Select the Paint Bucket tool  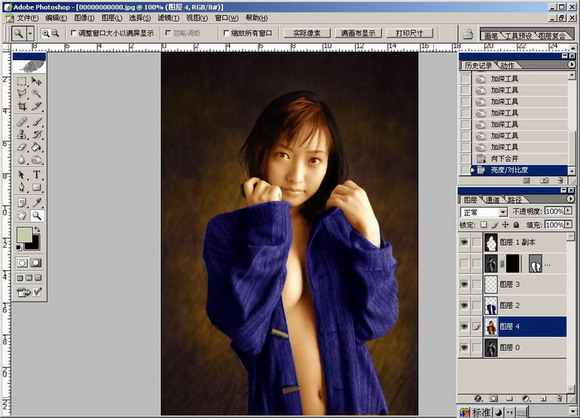36,147
